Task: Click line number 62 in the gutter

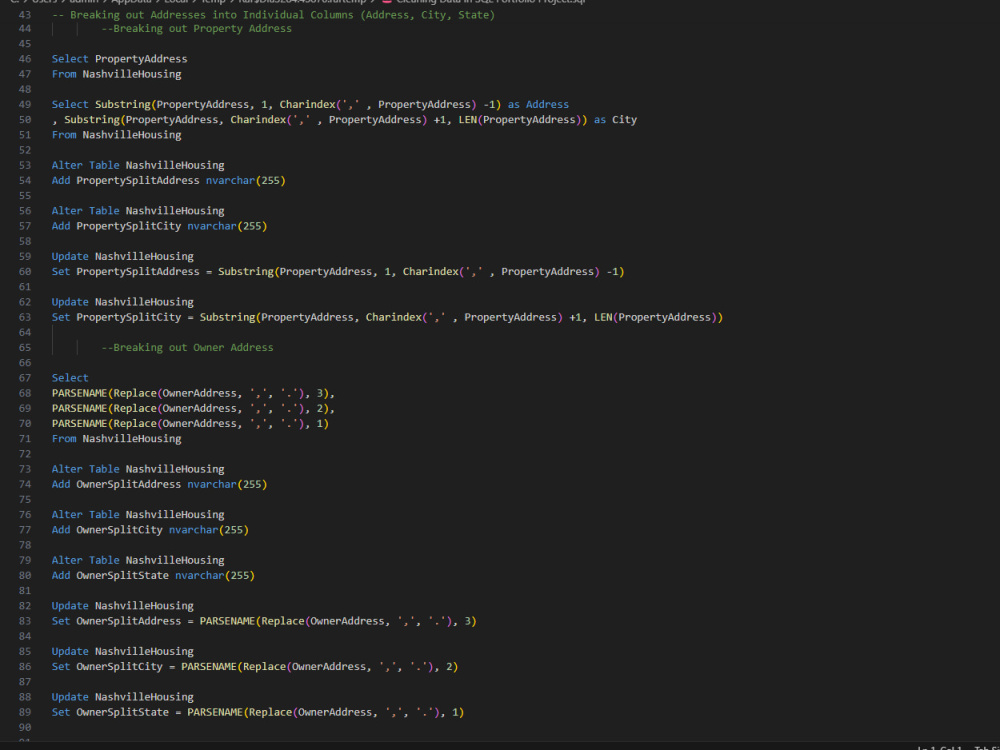Action: [25, 302]
